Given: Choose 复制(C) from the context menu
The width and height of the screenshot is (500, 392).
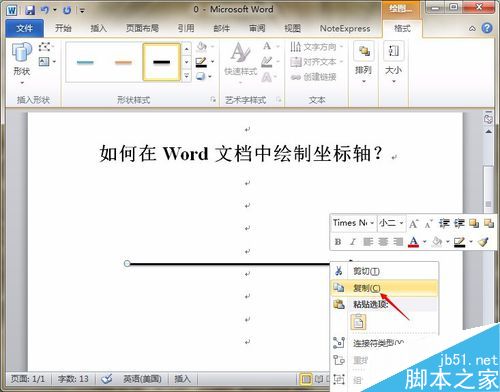Looking at the screenshot, I should [x=384, y=288].
